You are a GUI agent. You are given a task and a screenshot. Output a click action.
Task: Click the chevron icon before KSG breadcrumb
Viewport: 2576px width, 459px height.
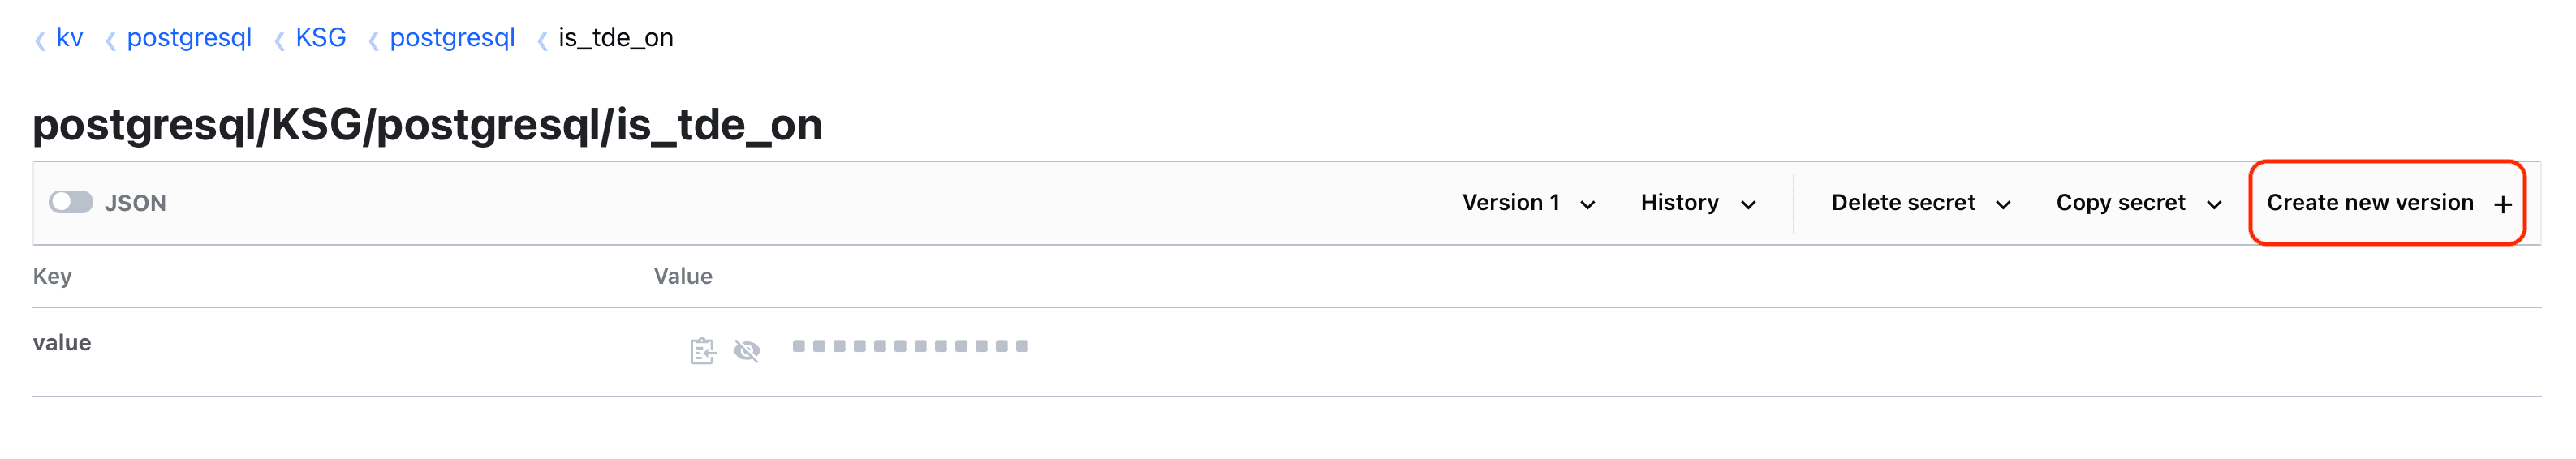pyautogui.click(x=280, y=40)
